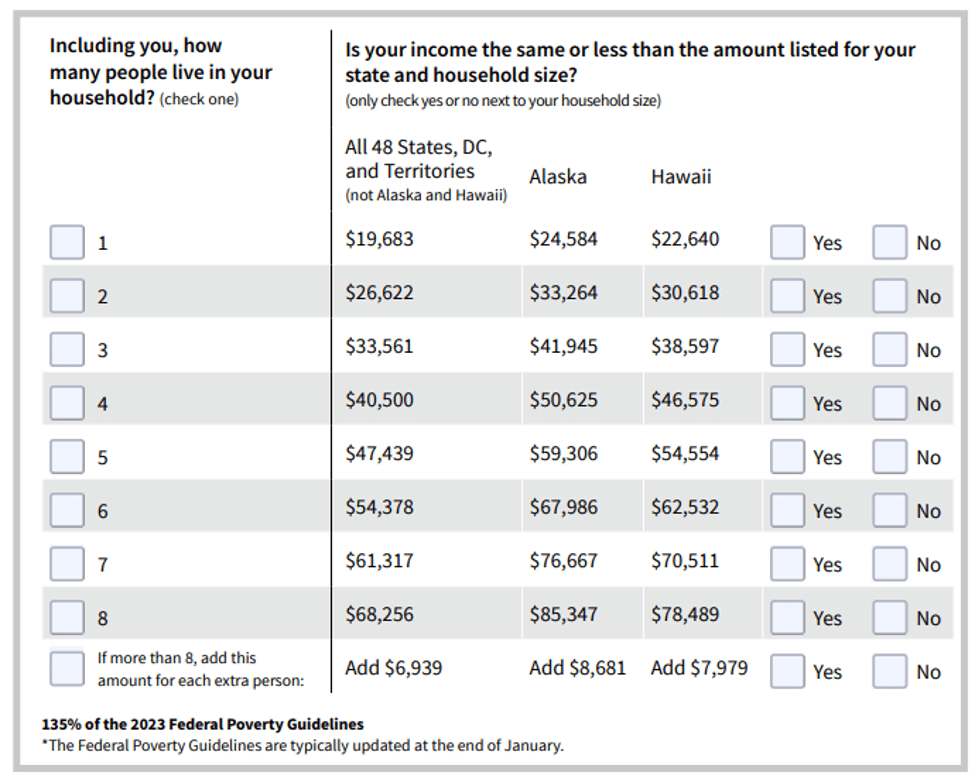
Task: Check No for the $19,683 row
Action: tap(890, 242)
